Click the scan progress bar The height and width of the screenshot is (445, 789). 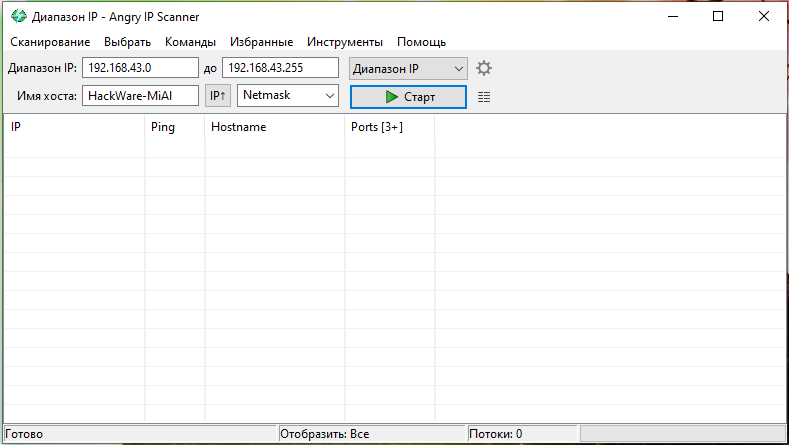pos(683,433)
